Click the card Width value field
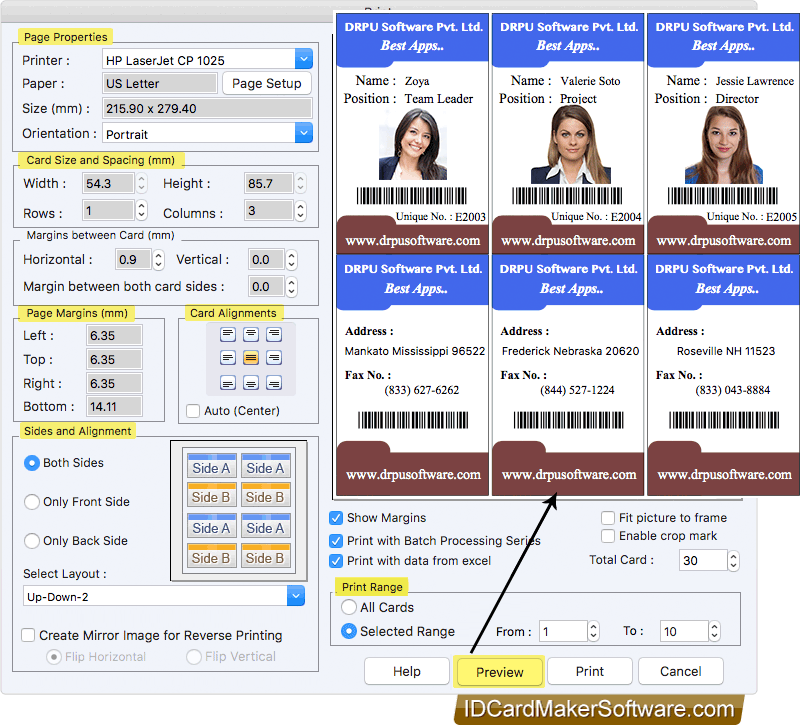The width and height of the screenshot is (802, 725). coord(108,183)
